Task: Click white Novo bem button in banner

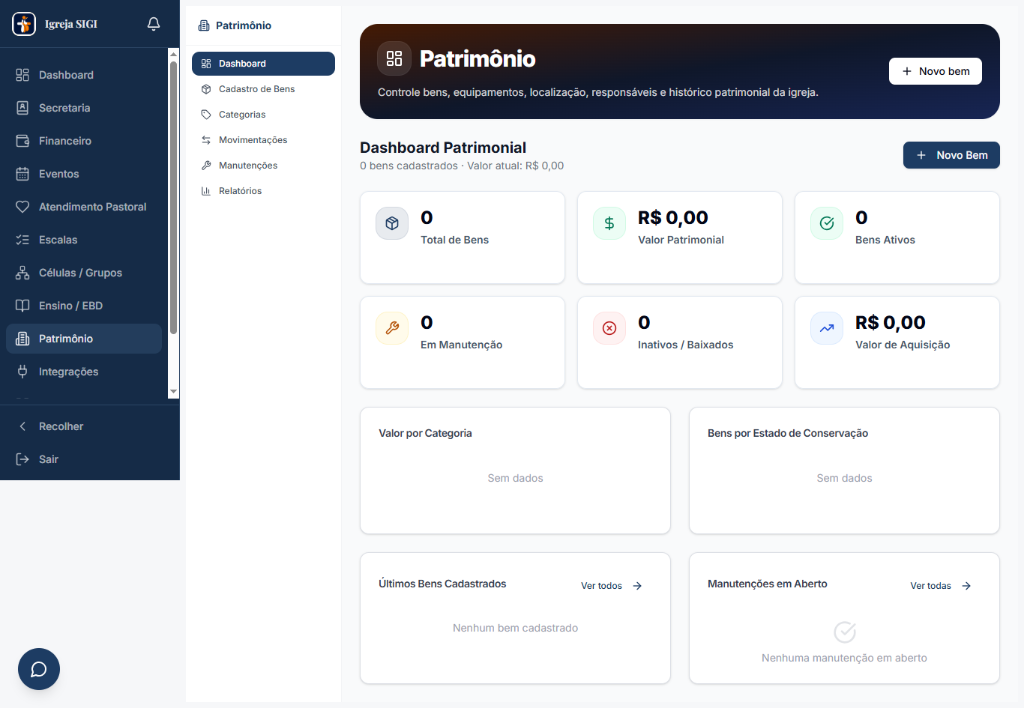Action: pos(935,71)
